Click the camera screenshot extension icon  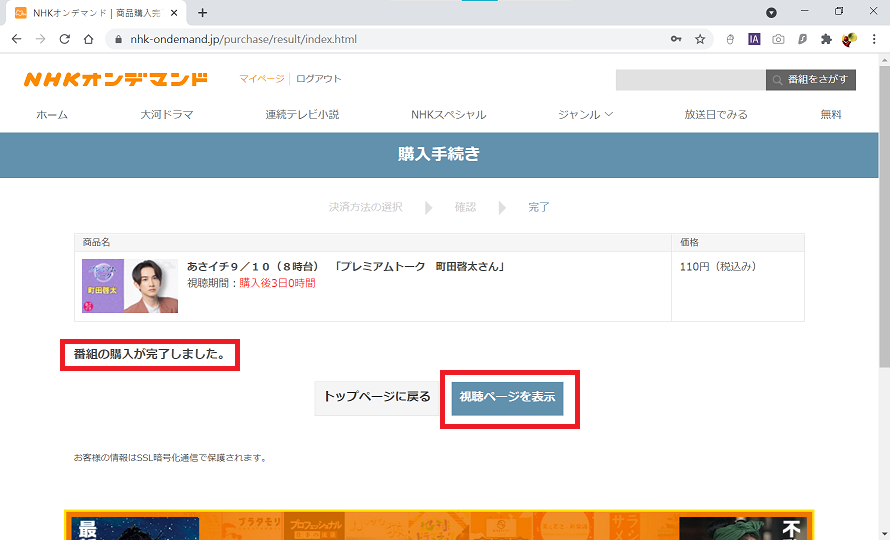coord(778,39)
